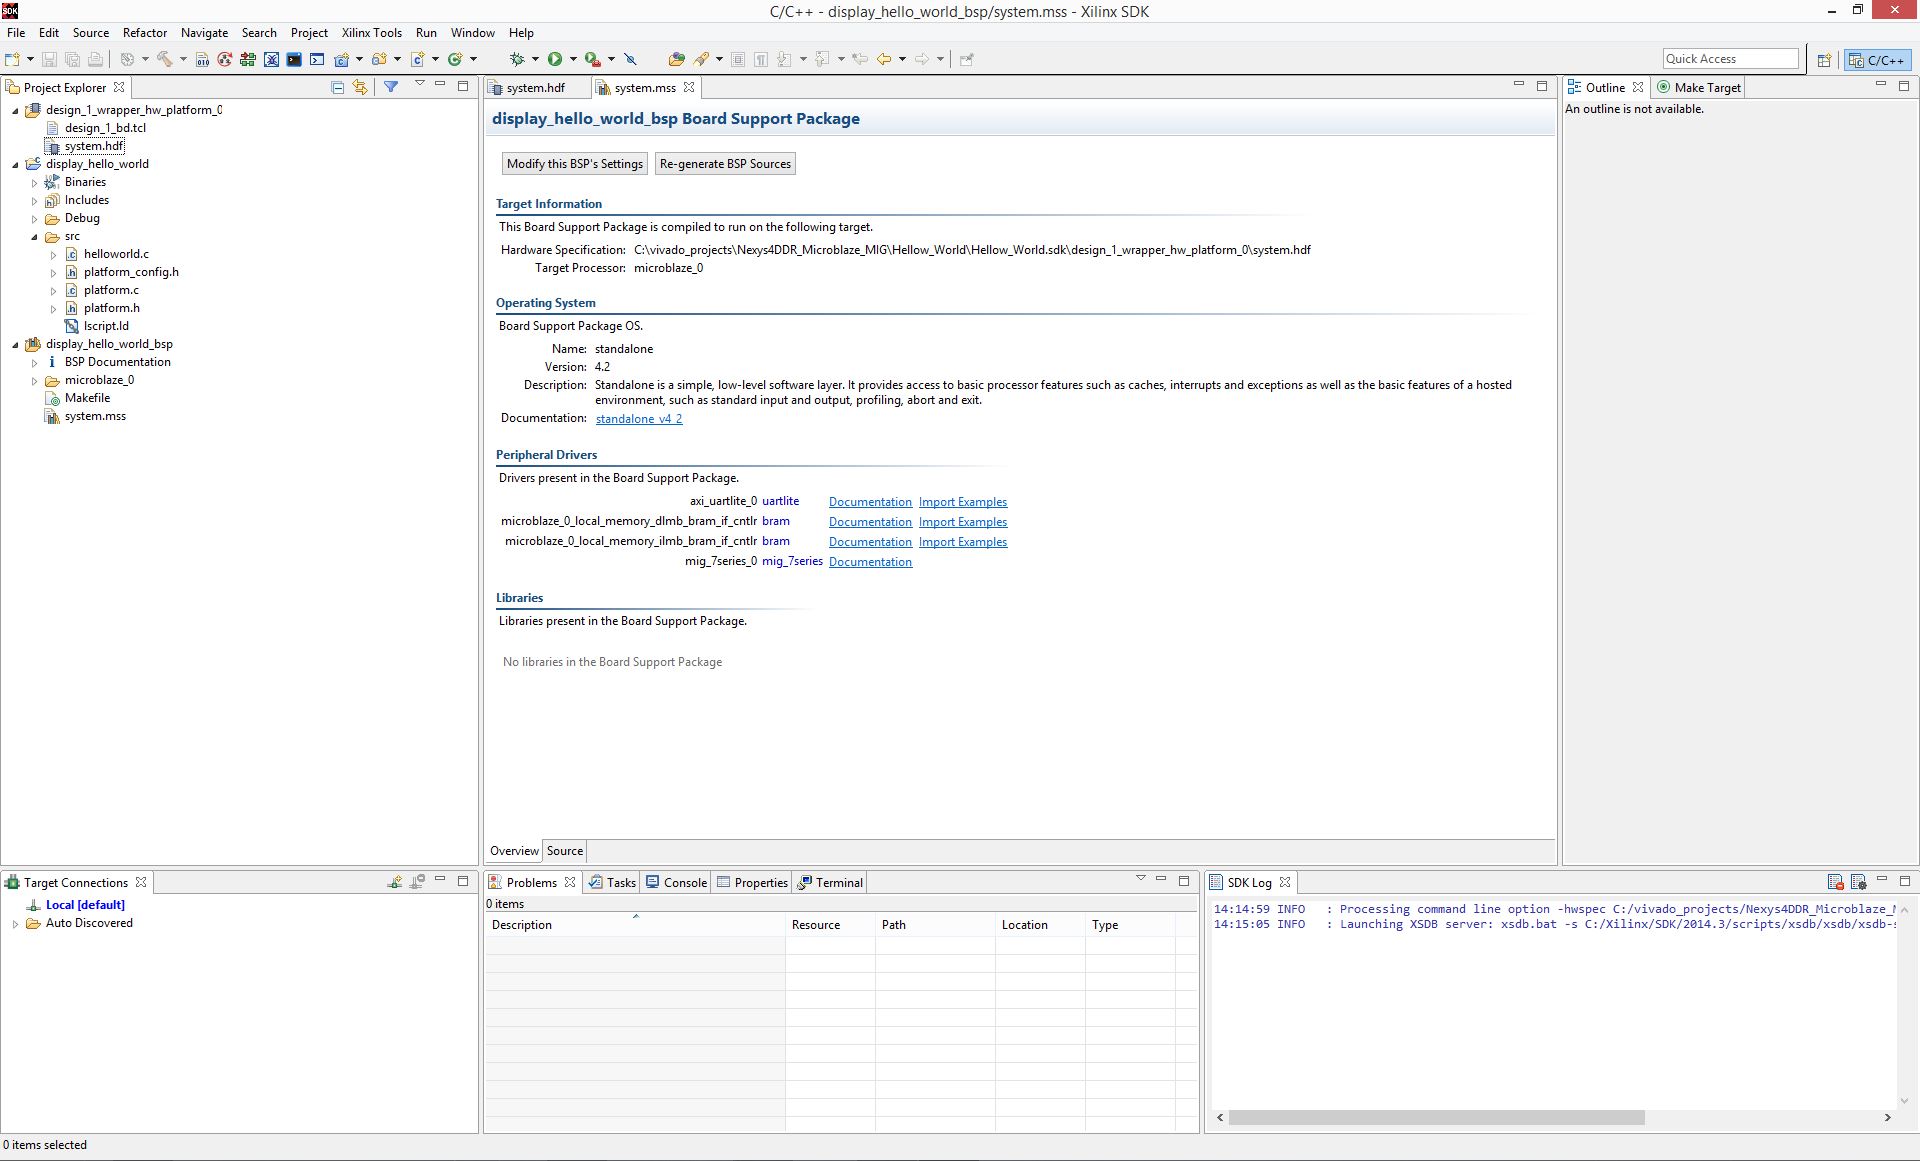Click the green Run toolbar button

[x=555, y=59]
